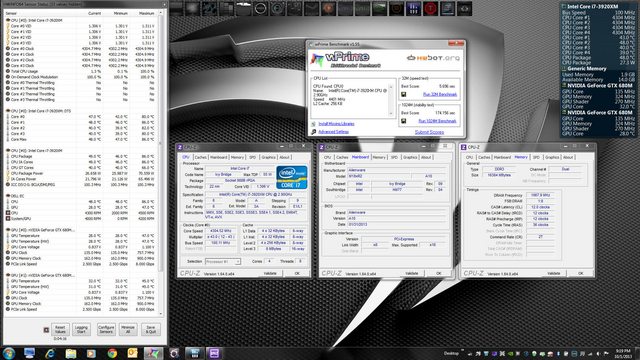Select CPU Package Power row in HWiNFO
640x360 pixels.
[x=81, y=173]
